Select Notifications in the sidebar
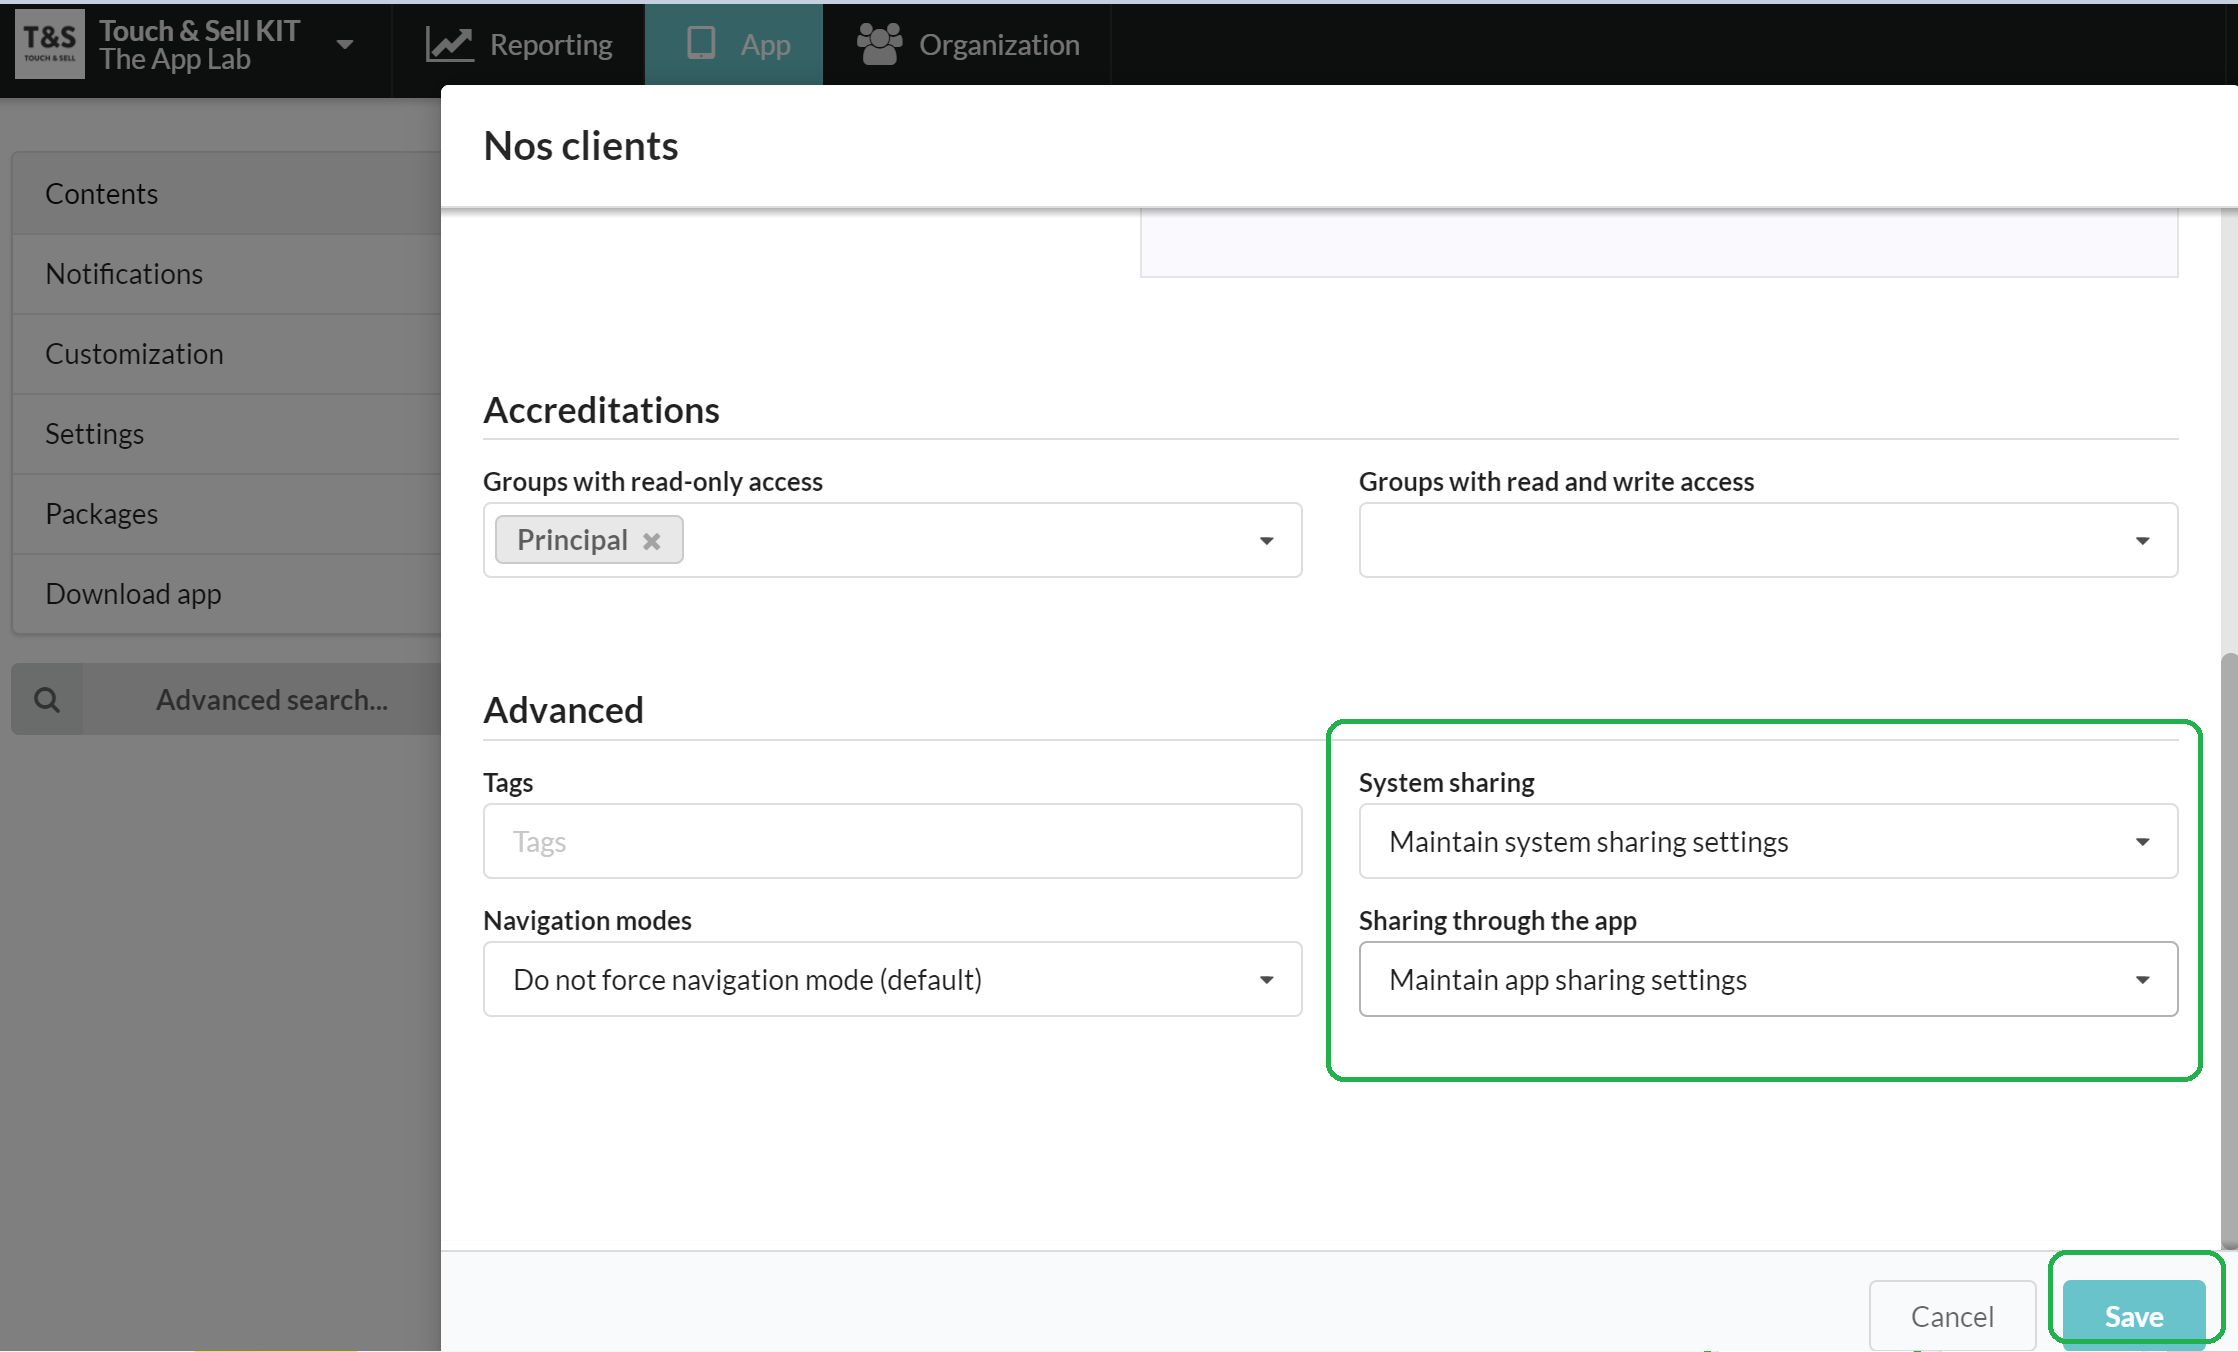 (227, 274)
